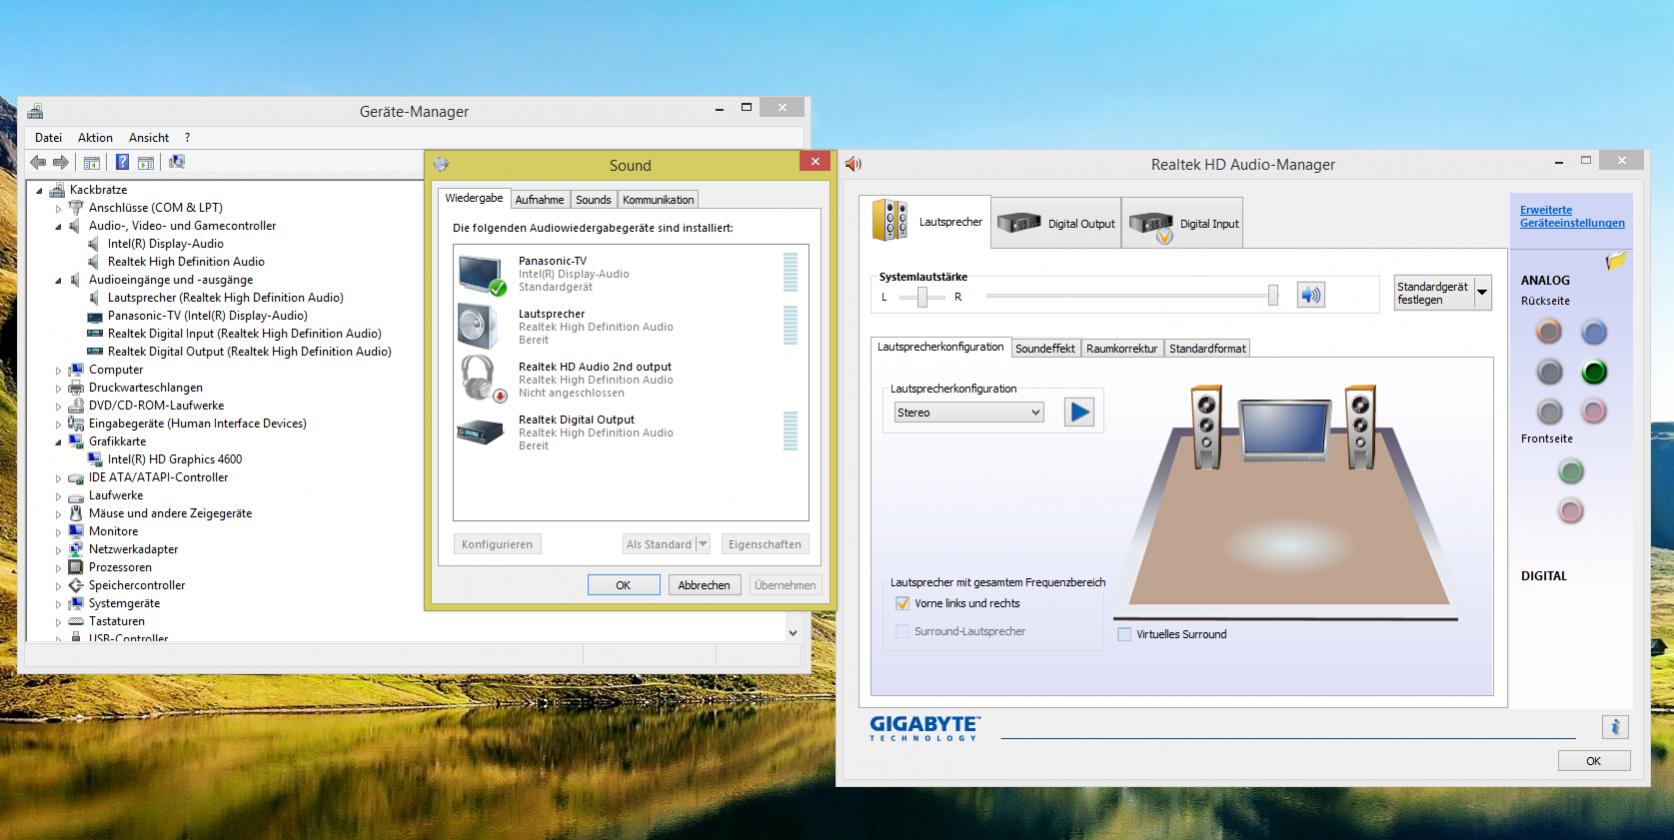This screenshot has height=840, width=1674.
Task: Click the forward arrow in Geräte-Manager toolbar
Action: point(61,162)
